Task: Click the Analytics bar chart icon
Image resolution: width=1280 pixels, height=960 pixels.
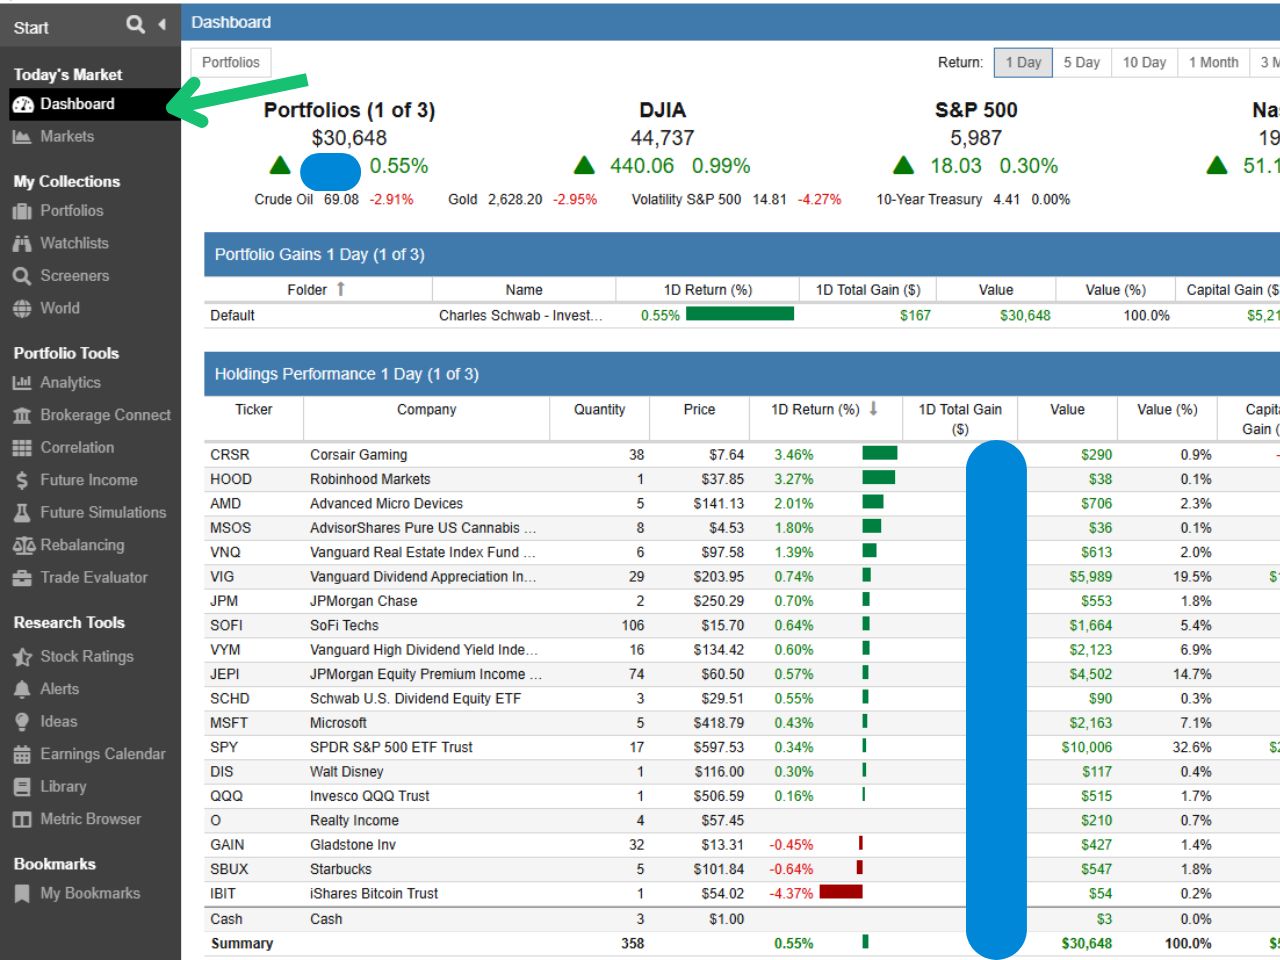Action: pos(23,382)
